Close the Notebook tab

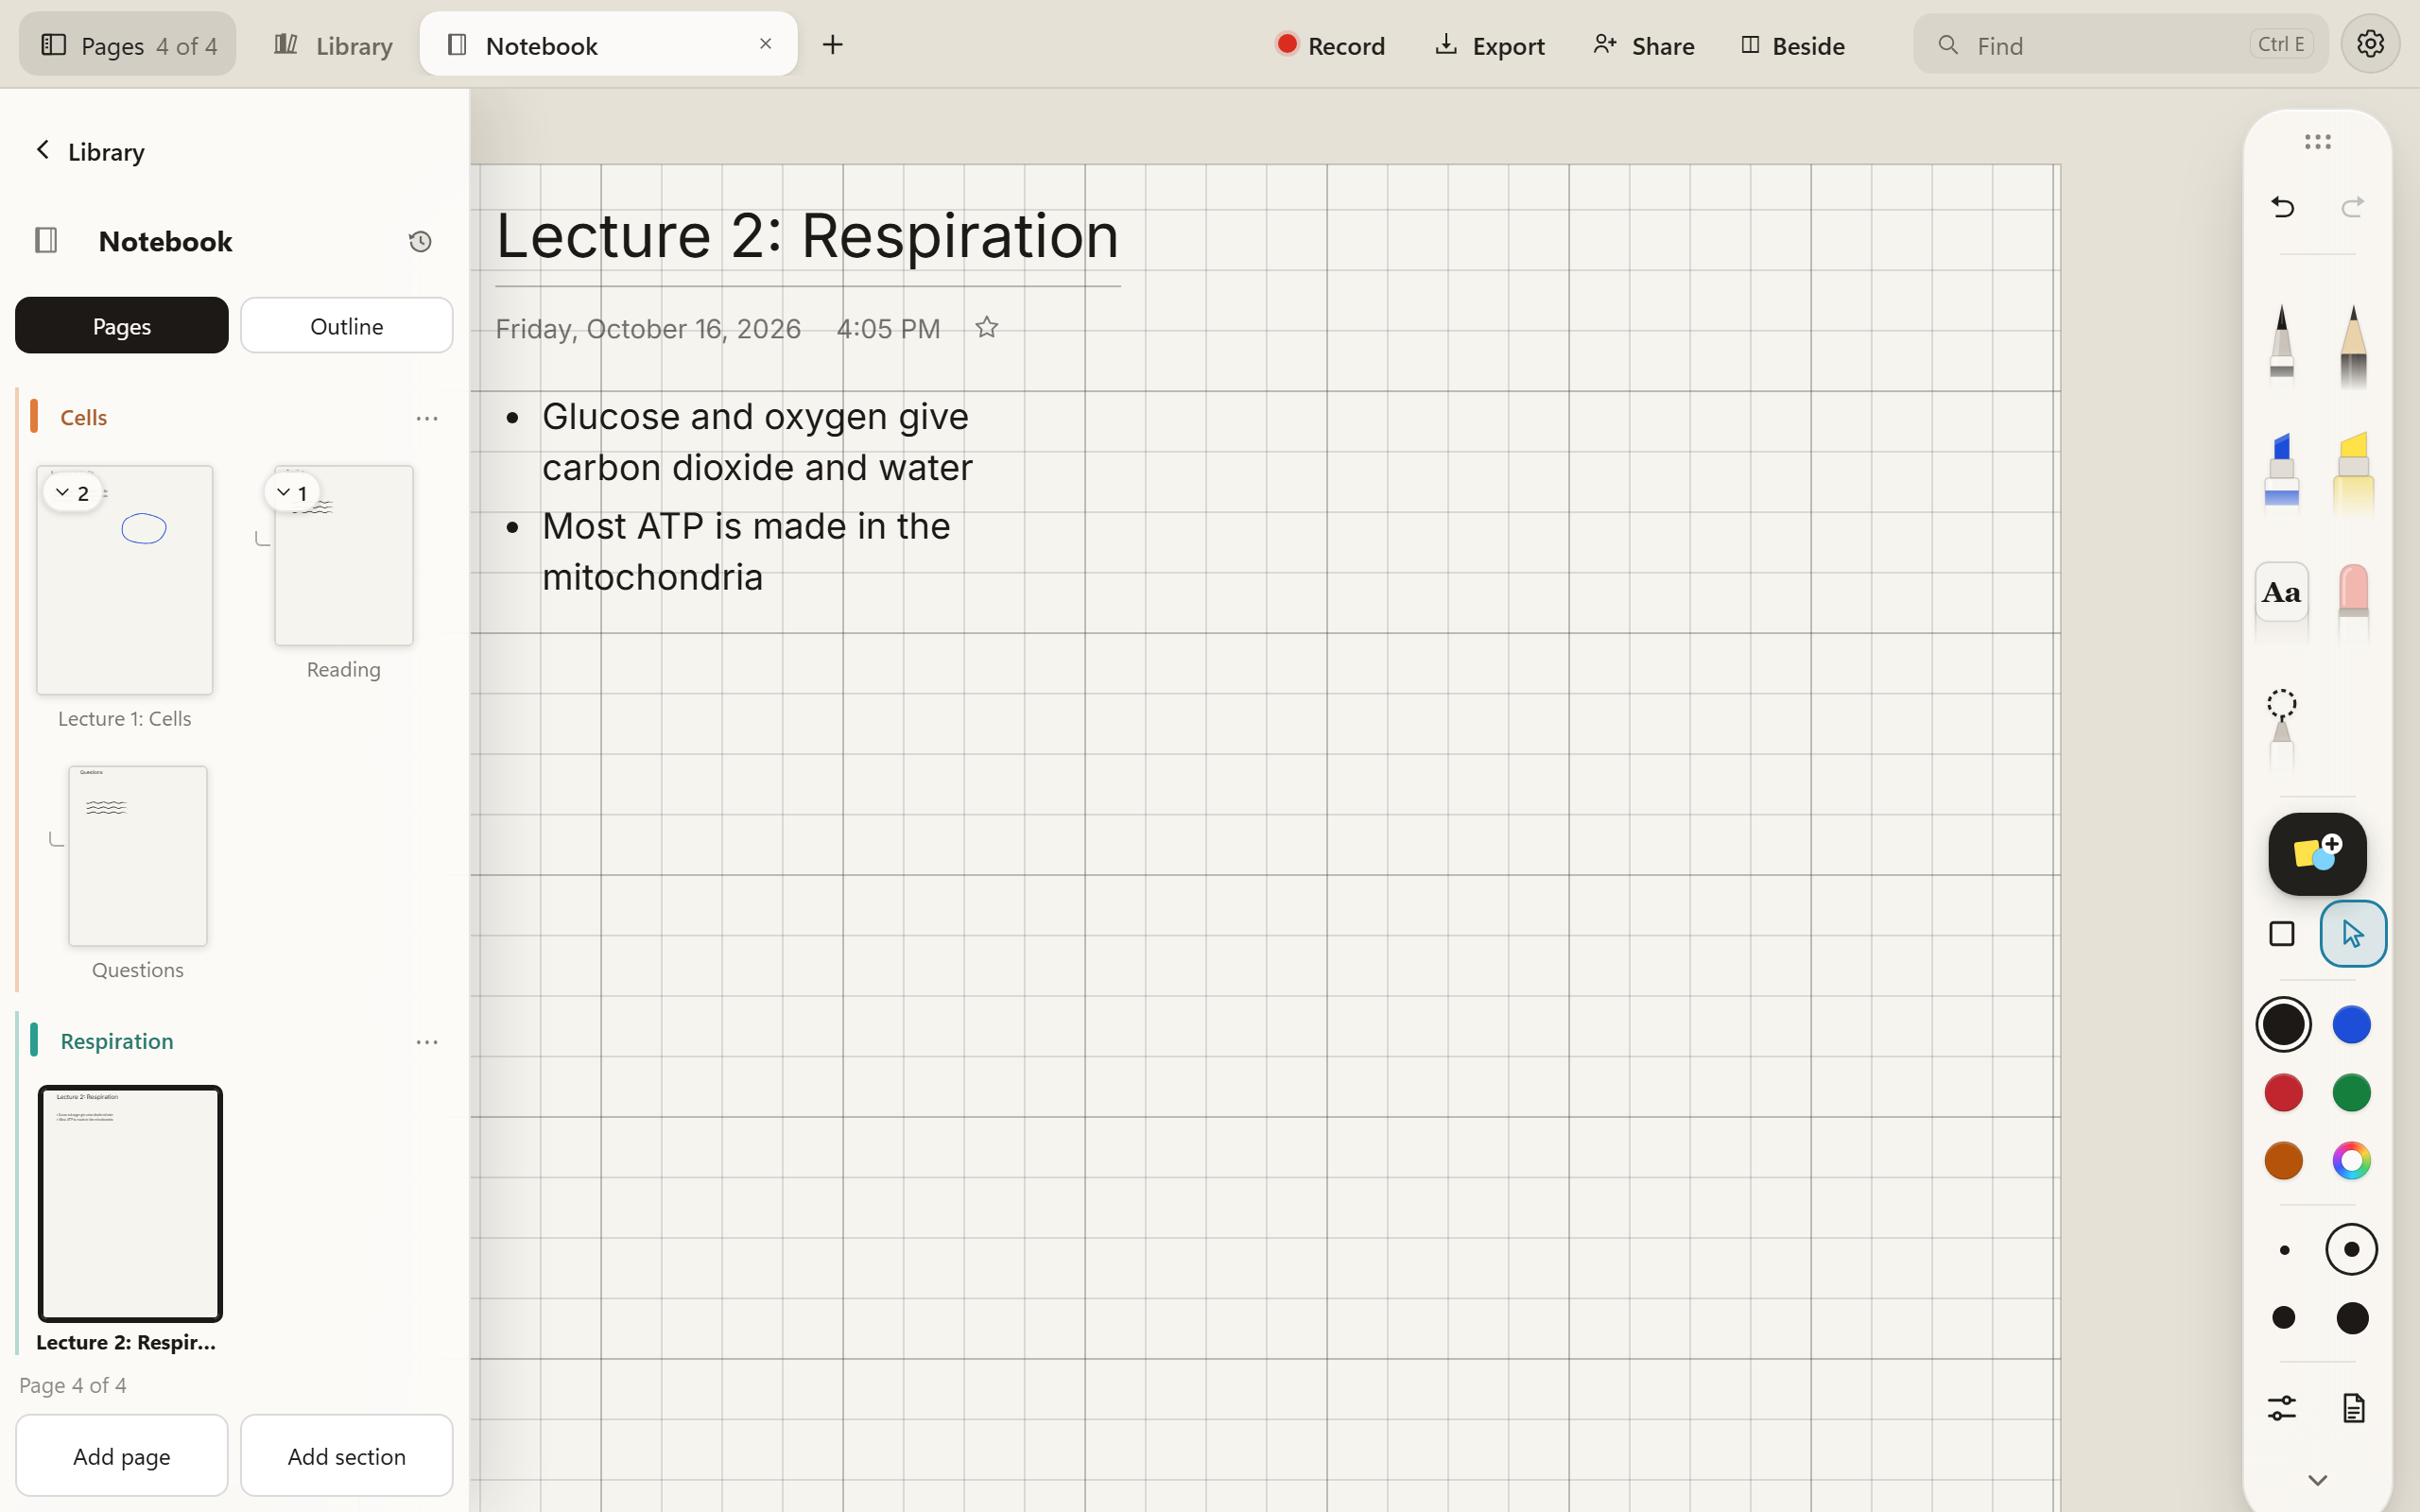click(765, 44)
